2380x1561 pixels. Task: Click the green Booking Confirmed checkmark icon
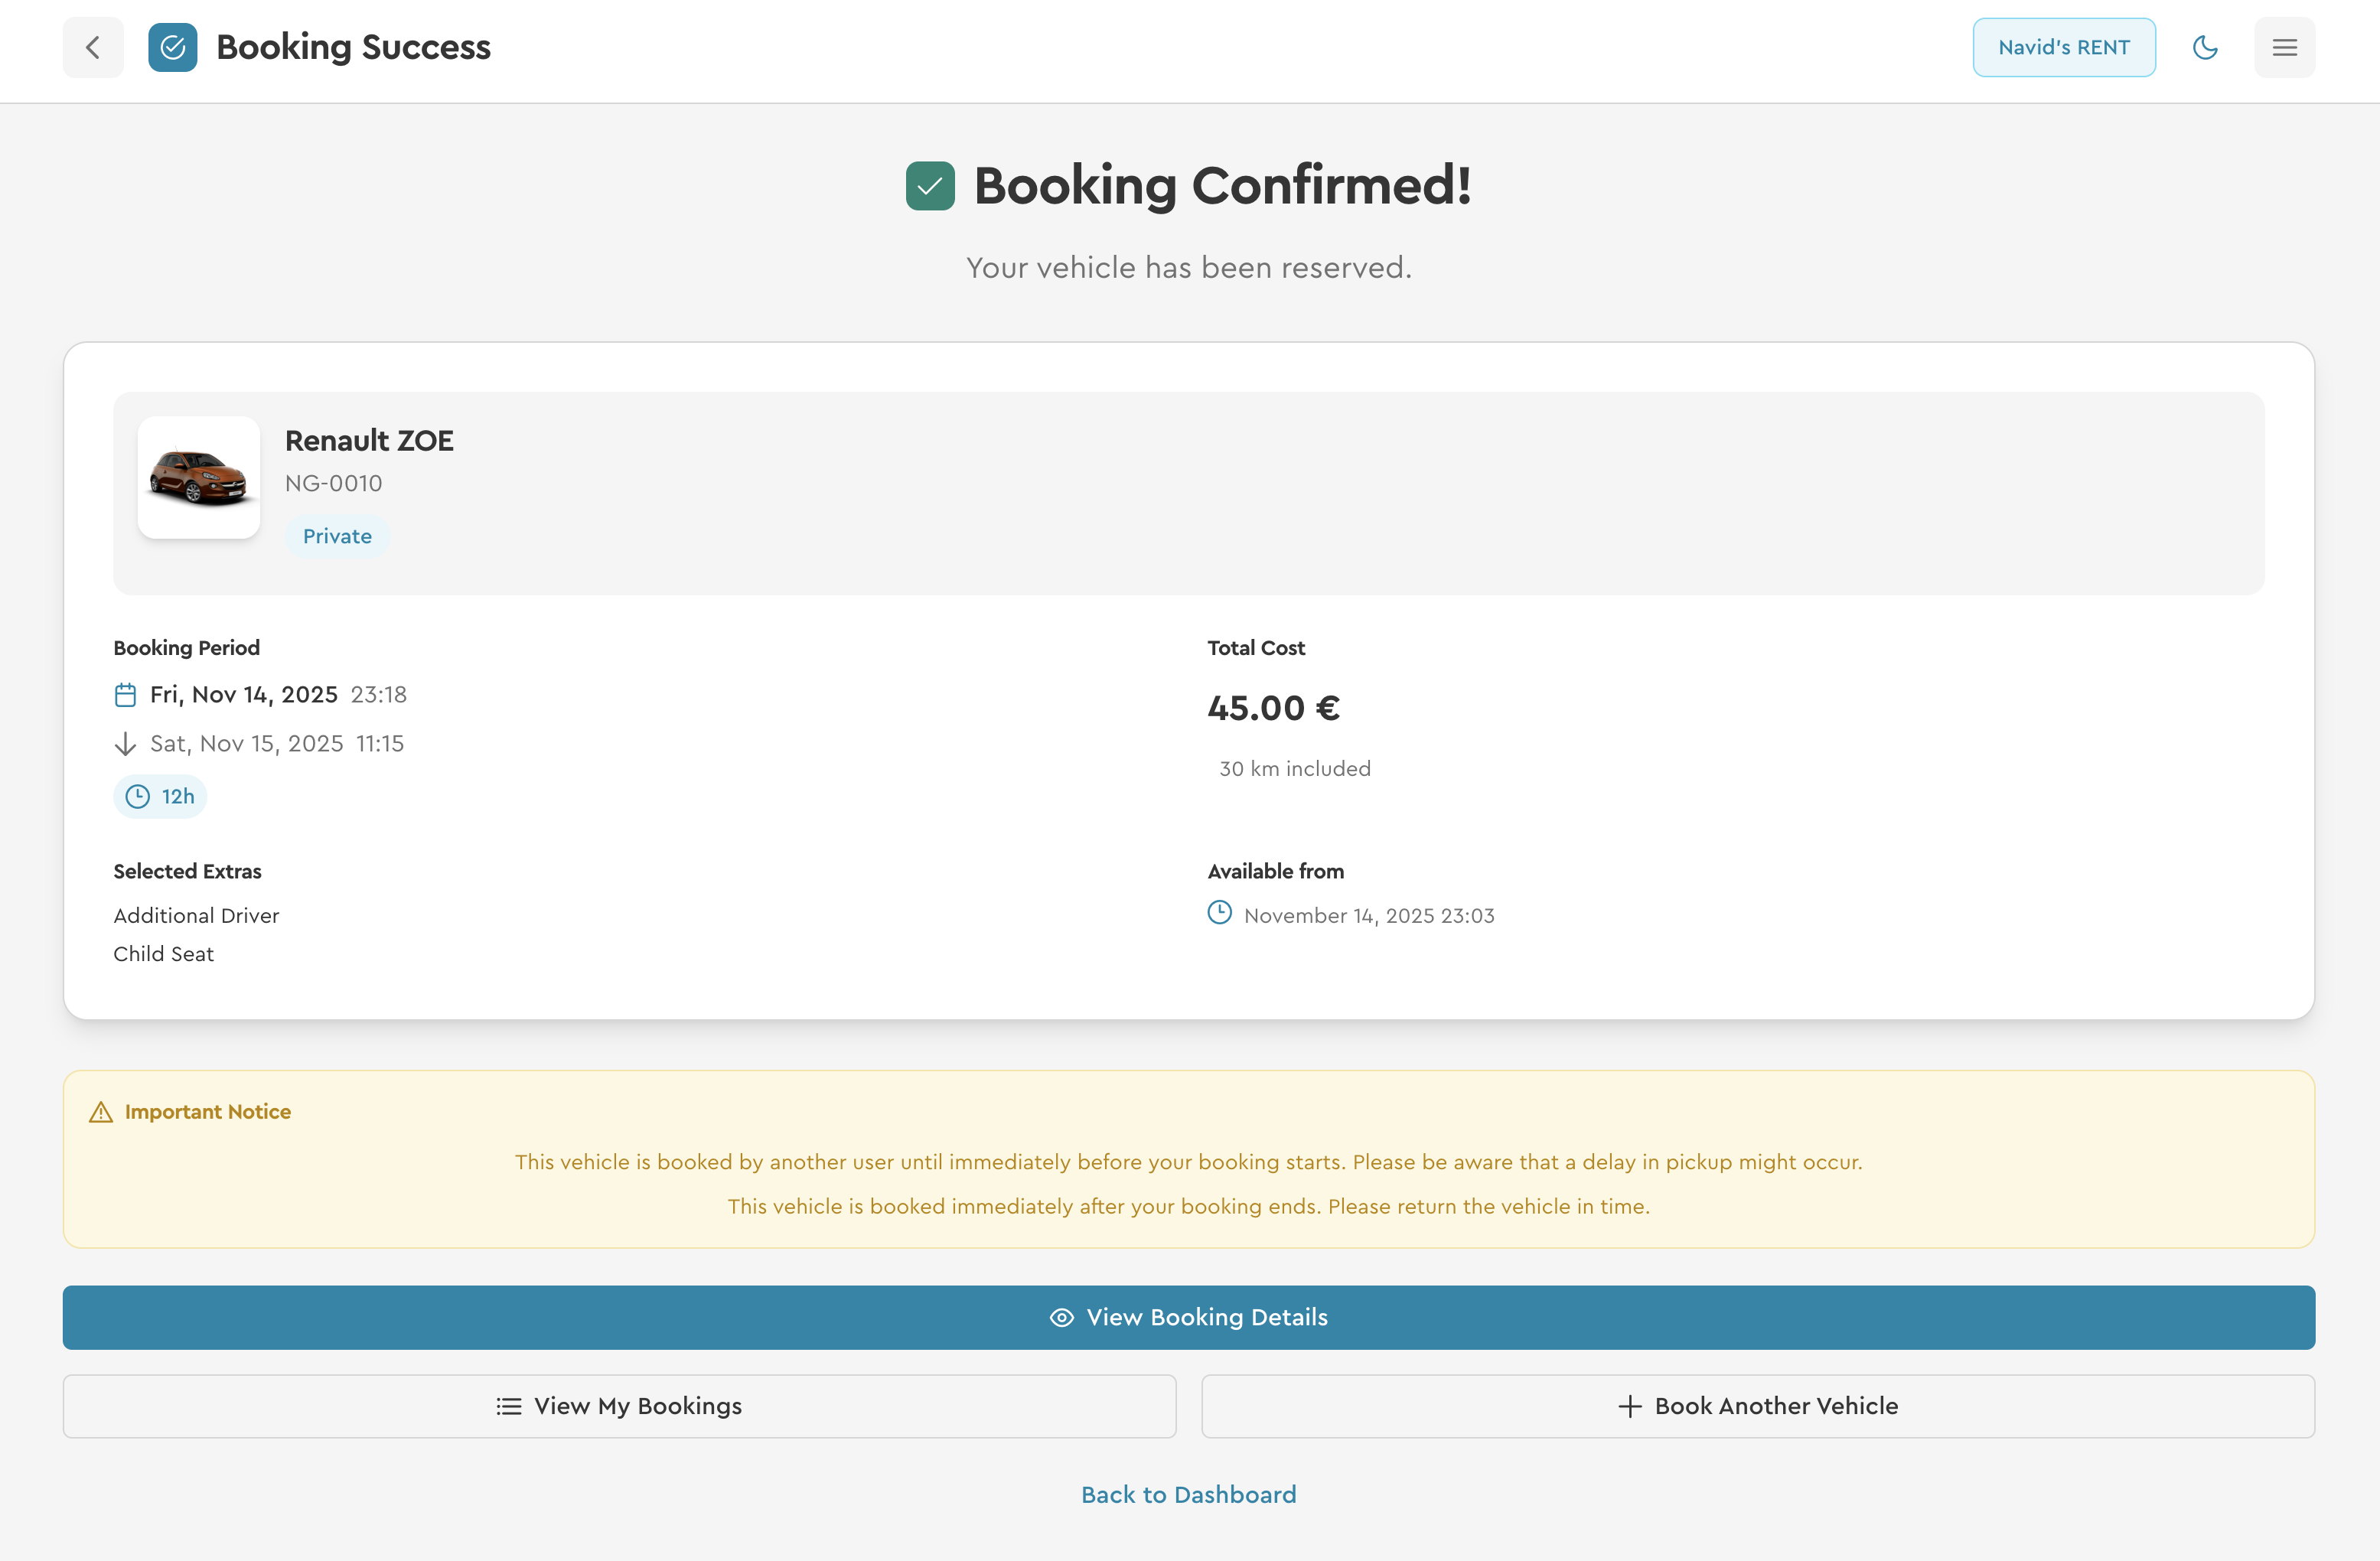click(x=930, y=186)
